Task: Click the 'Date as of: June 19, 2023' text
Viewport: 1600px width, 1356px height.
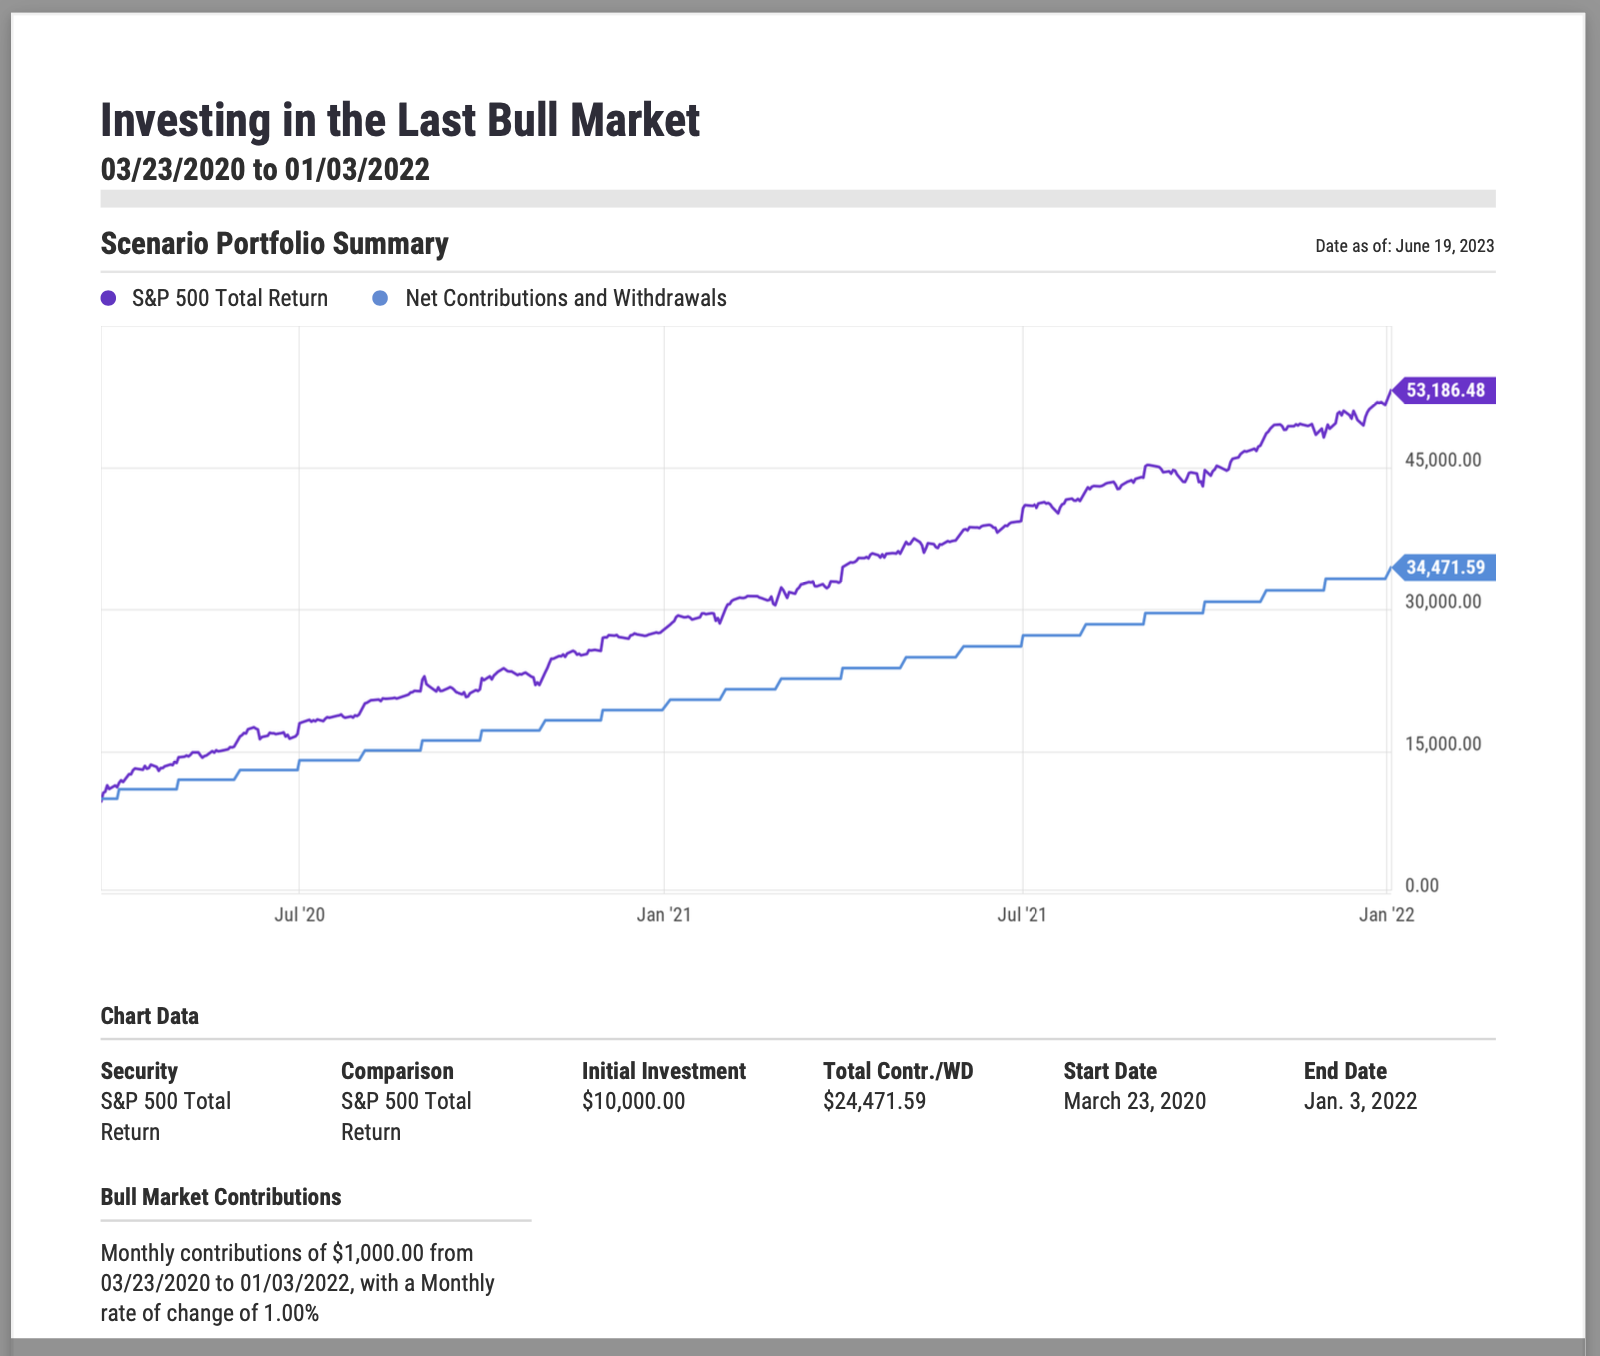Action: tap(1404, 246)
